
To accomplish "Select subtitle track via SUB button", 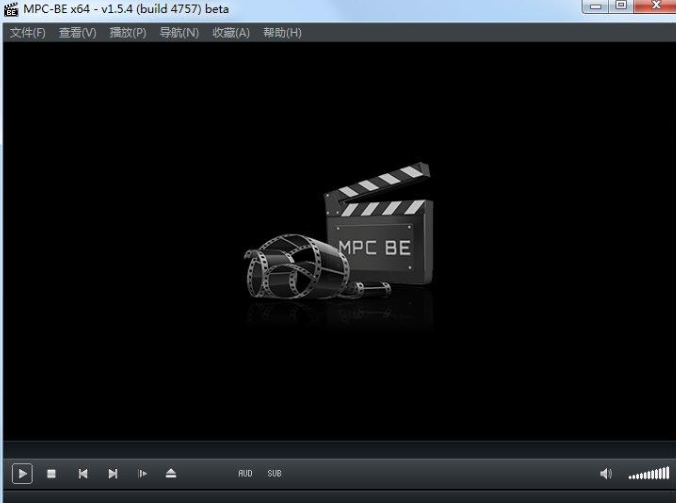I will (274, 473).
